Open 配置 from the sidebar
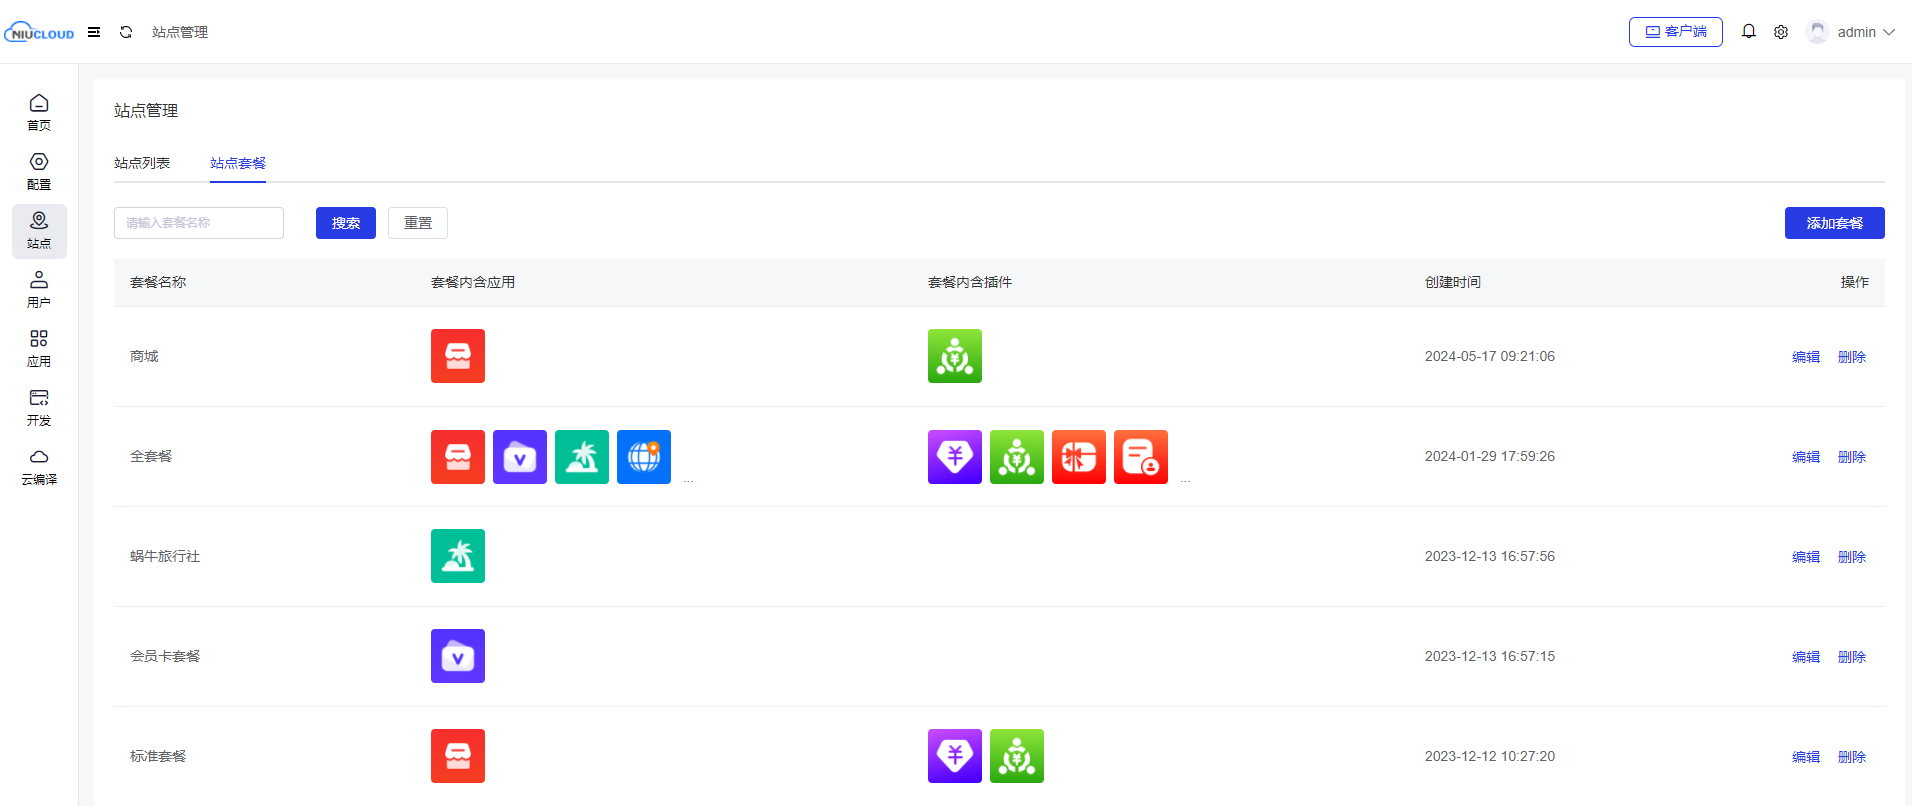The width and height of the screenshot is (1912, 806). [x=39, y=172]
